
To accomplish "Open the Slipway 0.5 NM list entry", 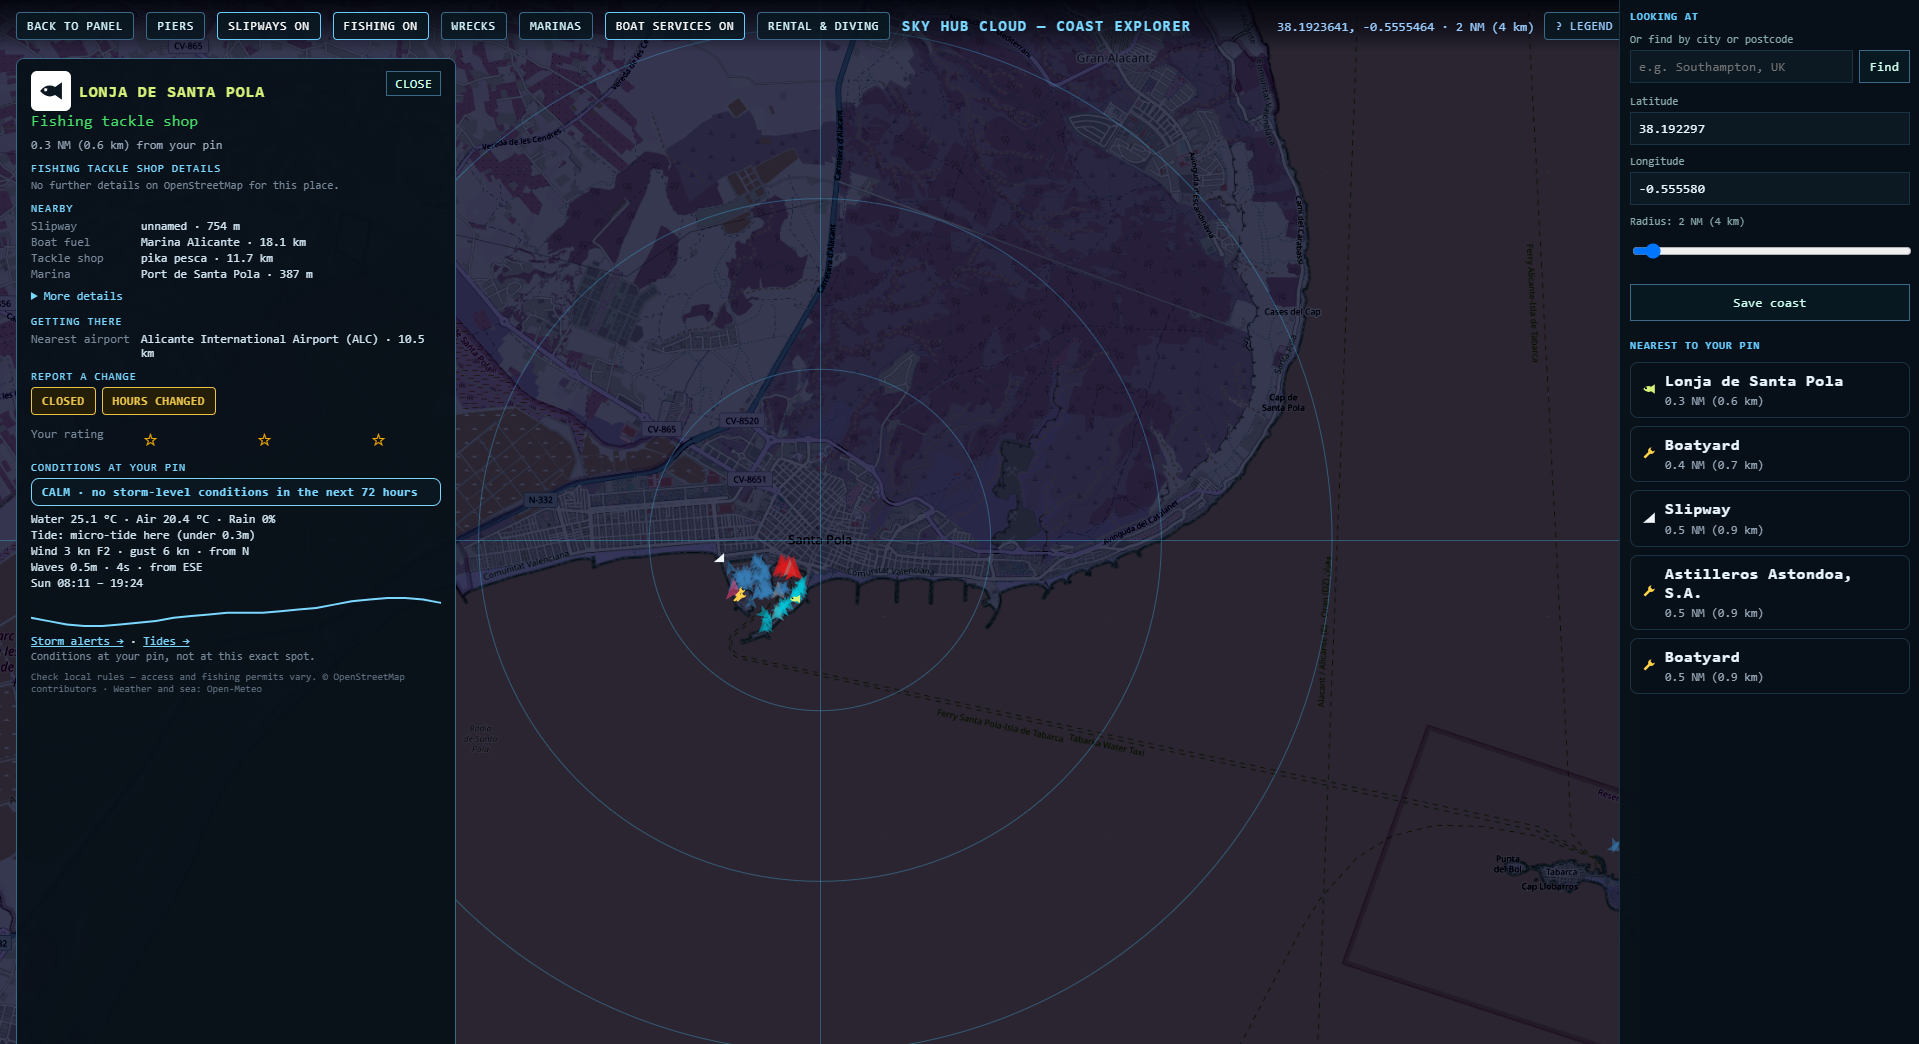I will pos(1769,519).
